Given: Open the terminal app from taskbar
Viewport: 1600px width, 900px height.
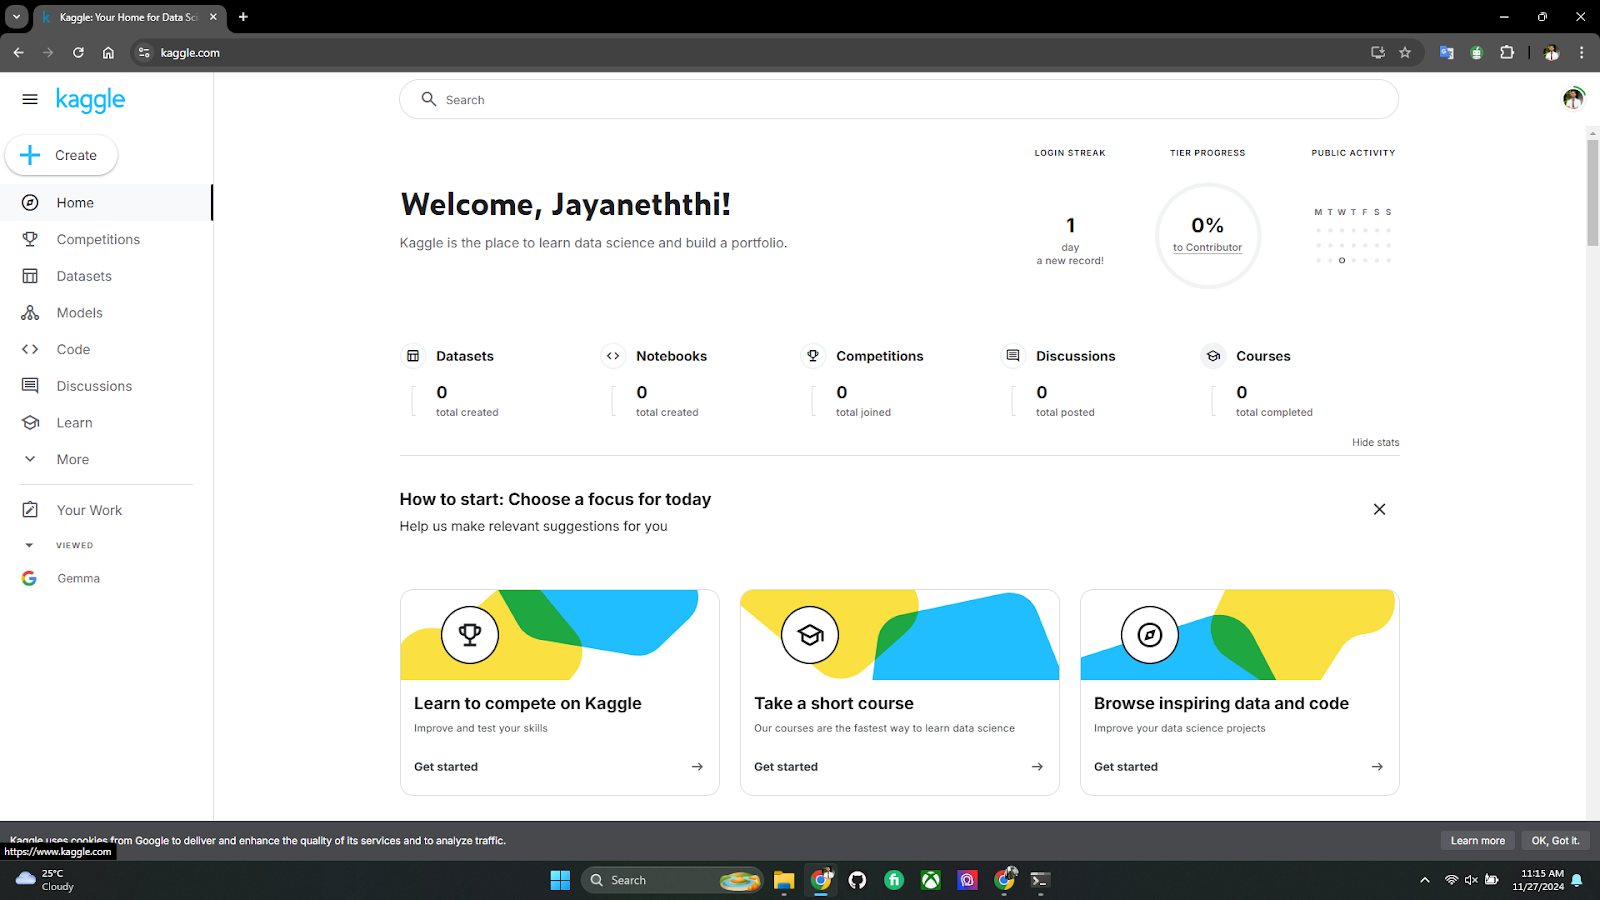Looking at the screenshot, I should coord(1040,880).
